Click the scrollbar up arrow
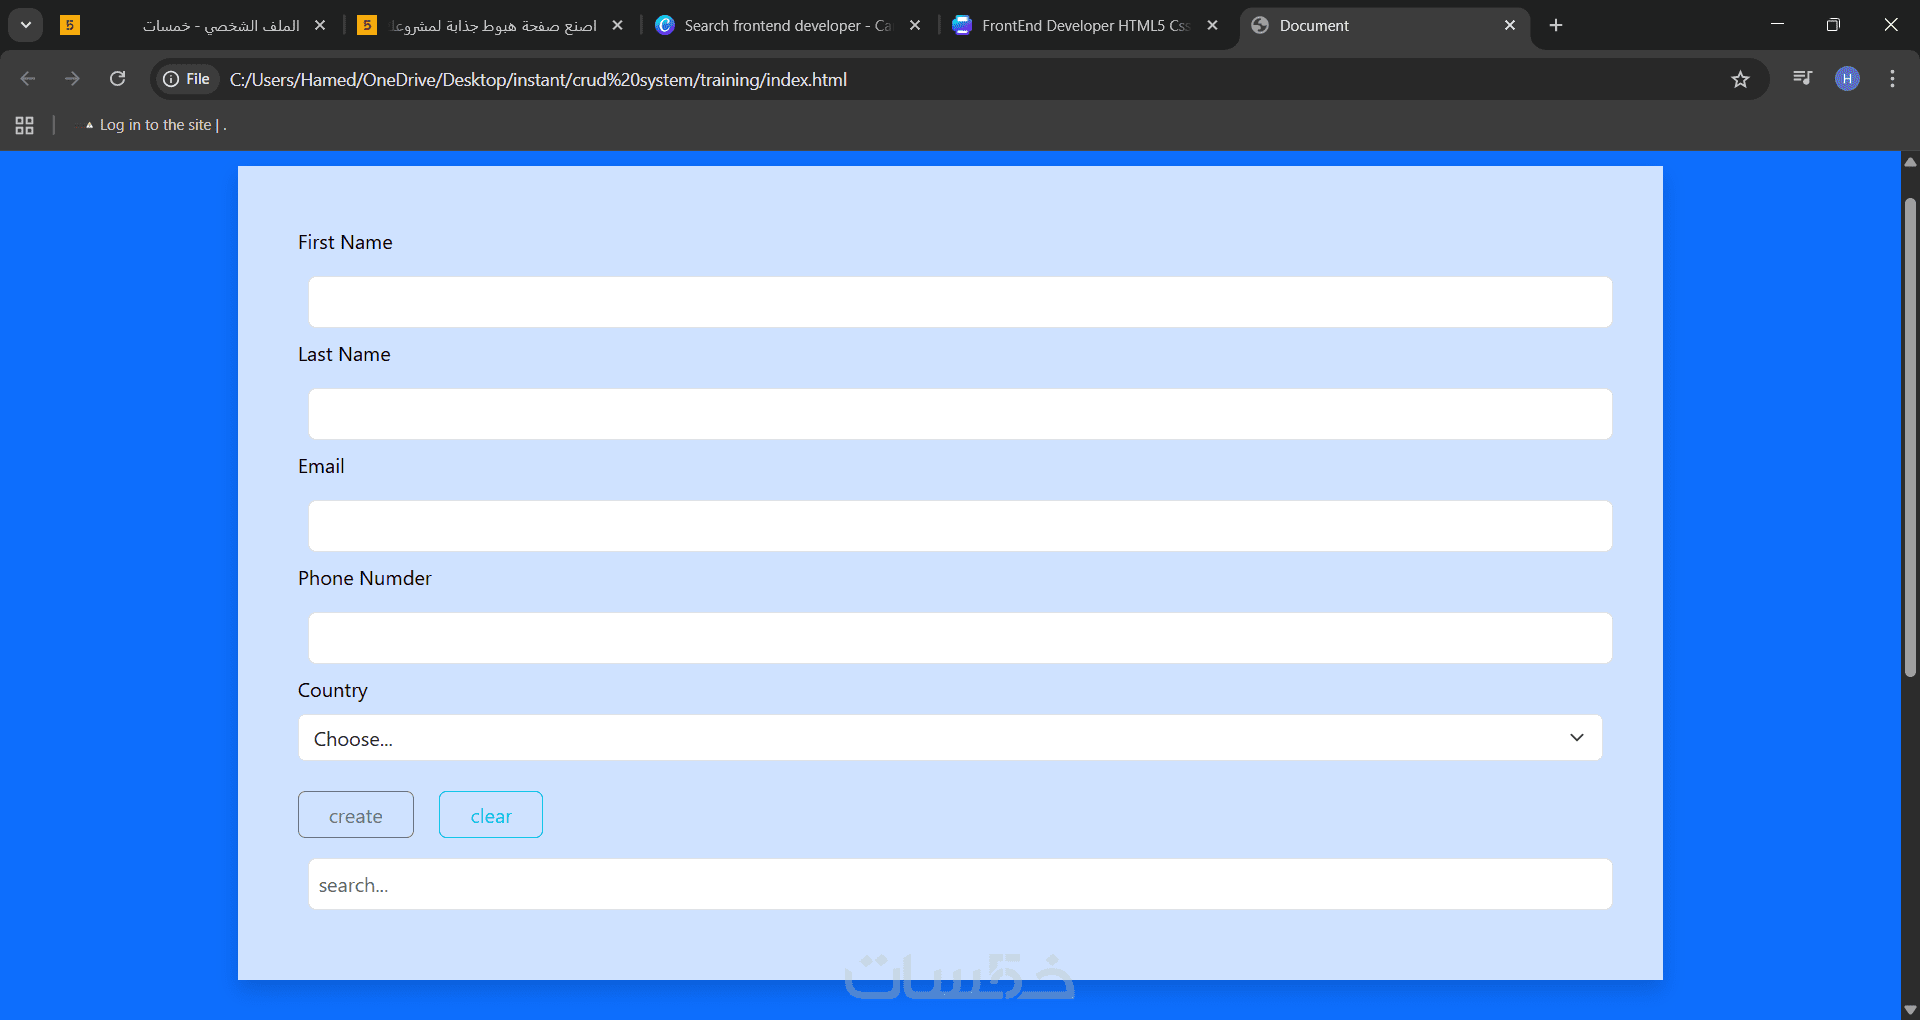This screenshot has width=1920, height=1020. (1910, 162)
